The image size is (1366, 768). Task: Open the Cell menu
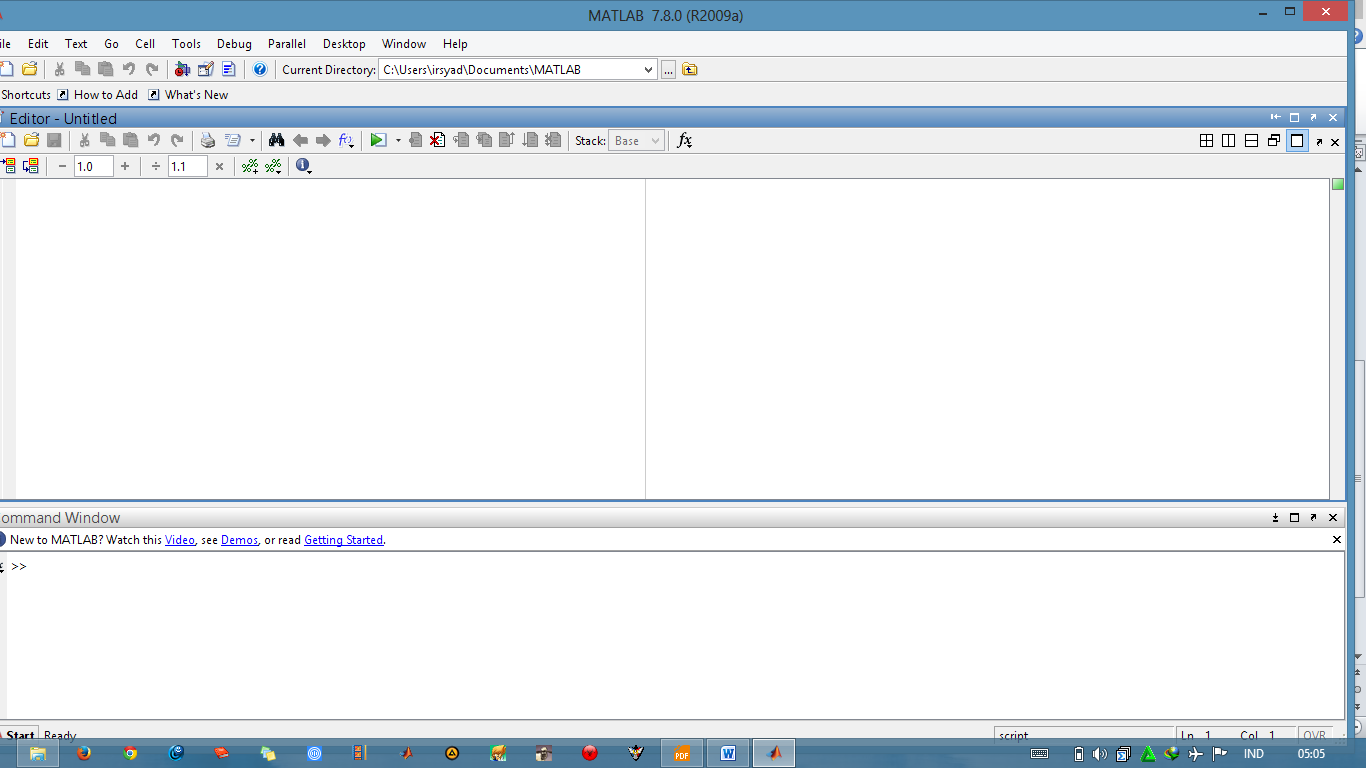tap(145, 44)
